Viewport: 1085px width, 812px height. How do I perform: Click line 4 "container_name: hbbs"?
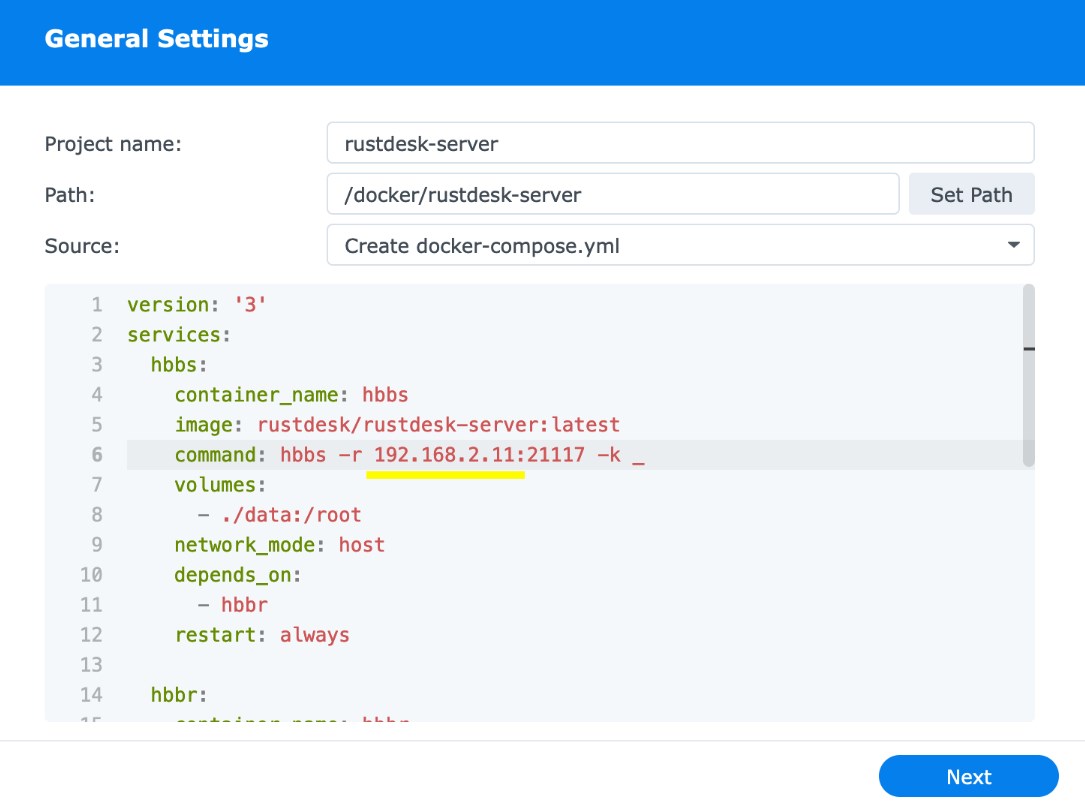291,395
